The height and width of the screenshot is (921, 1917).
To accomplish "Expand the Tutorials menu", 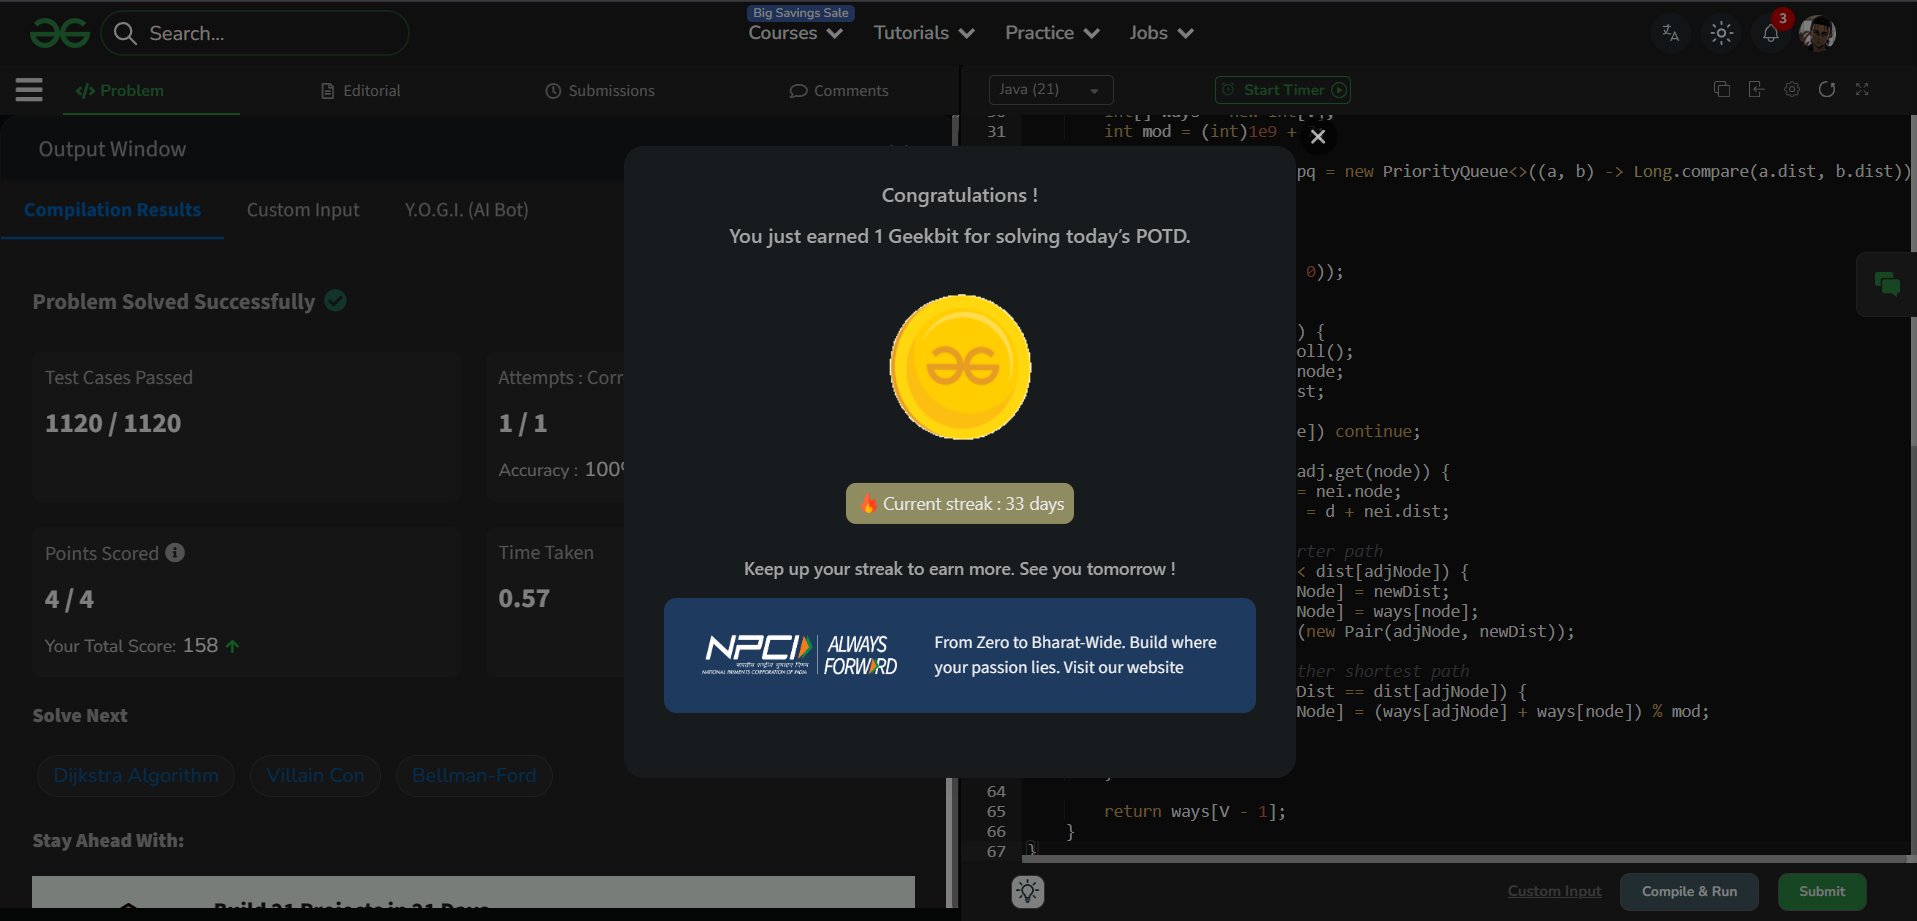I will pos(923,33).
